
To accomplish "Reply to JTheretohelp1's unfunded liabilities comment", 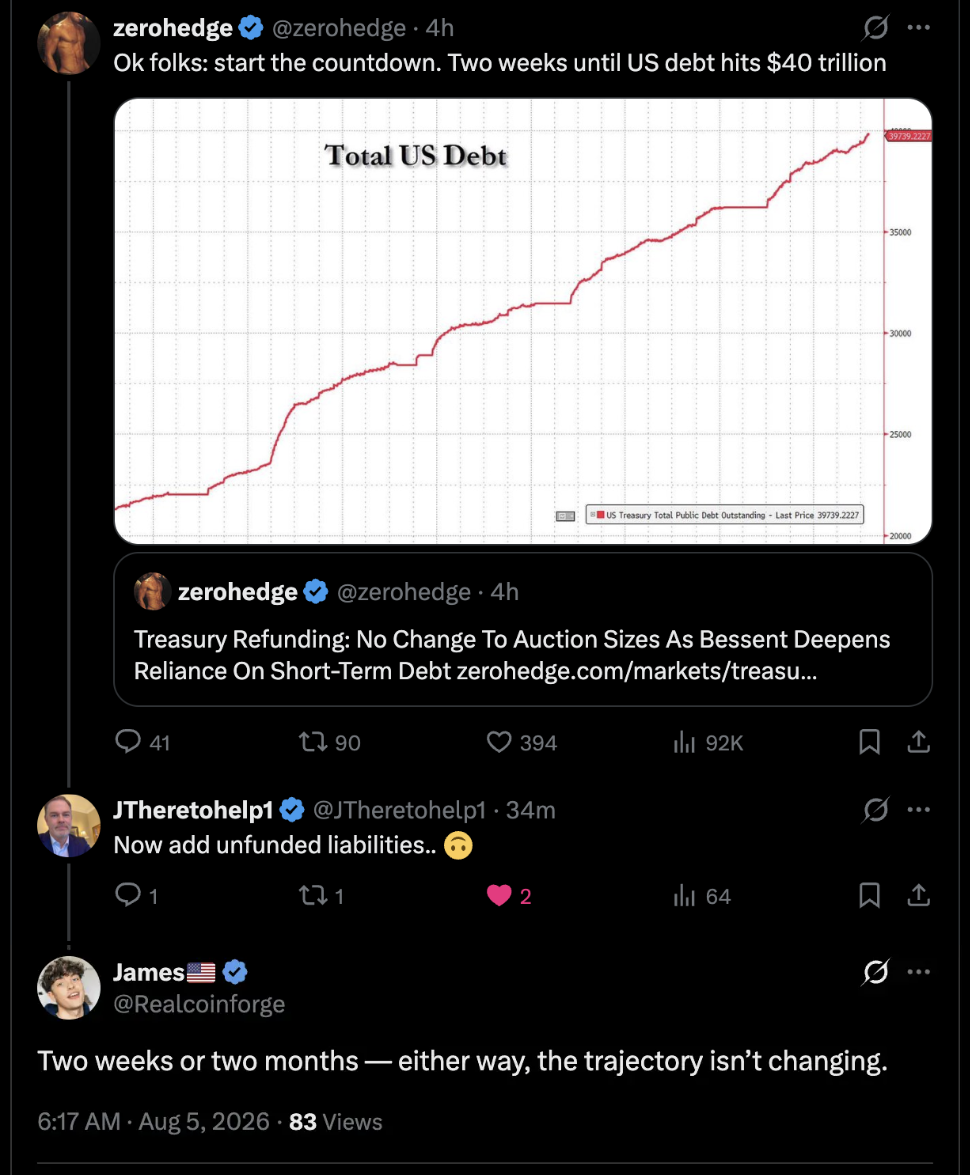I will pos(128,895).
